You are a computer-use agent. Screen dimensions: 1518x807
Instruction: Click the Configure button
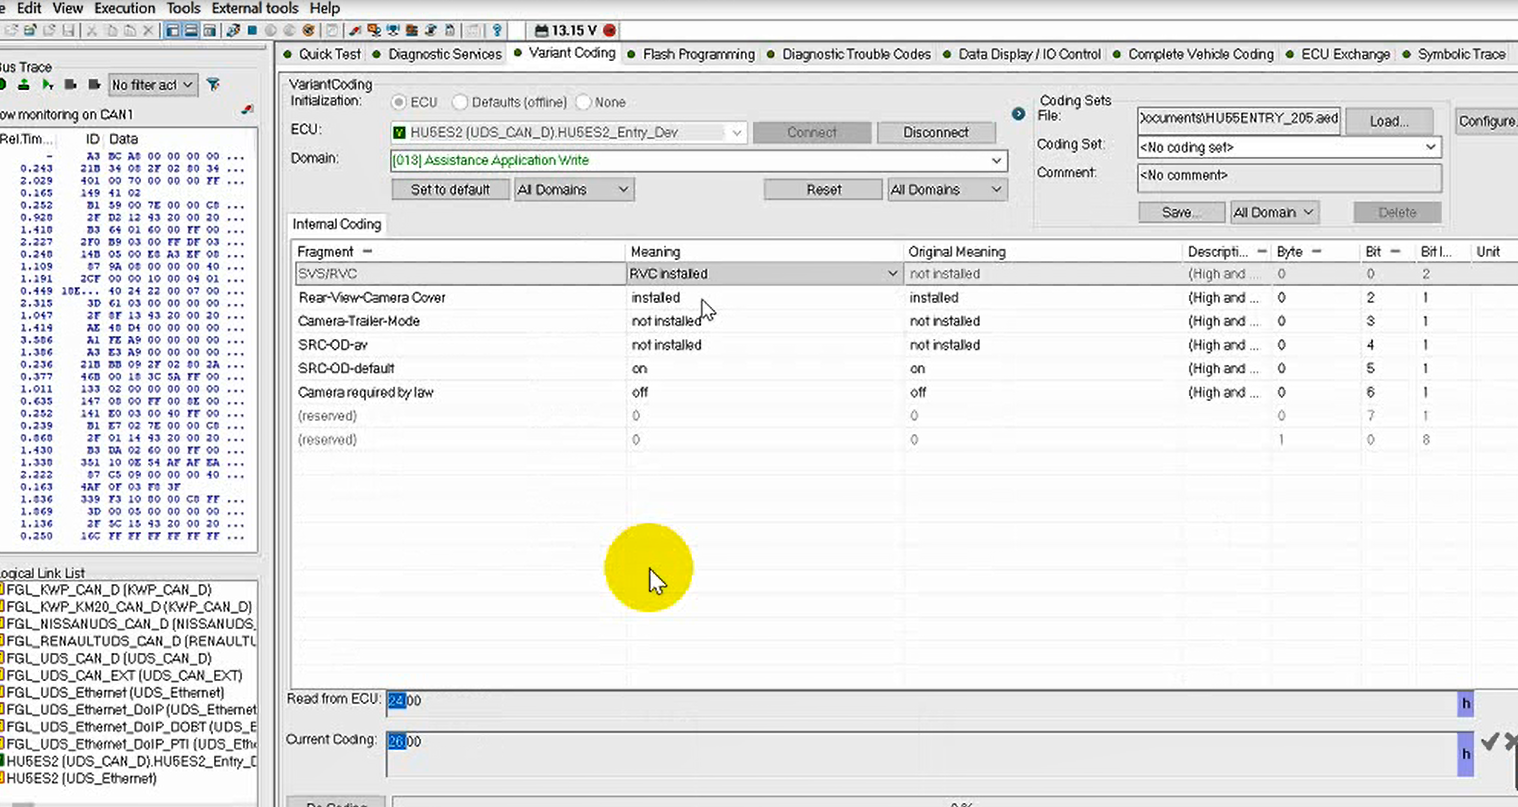pyautogui.click(x=1487, y=121)
